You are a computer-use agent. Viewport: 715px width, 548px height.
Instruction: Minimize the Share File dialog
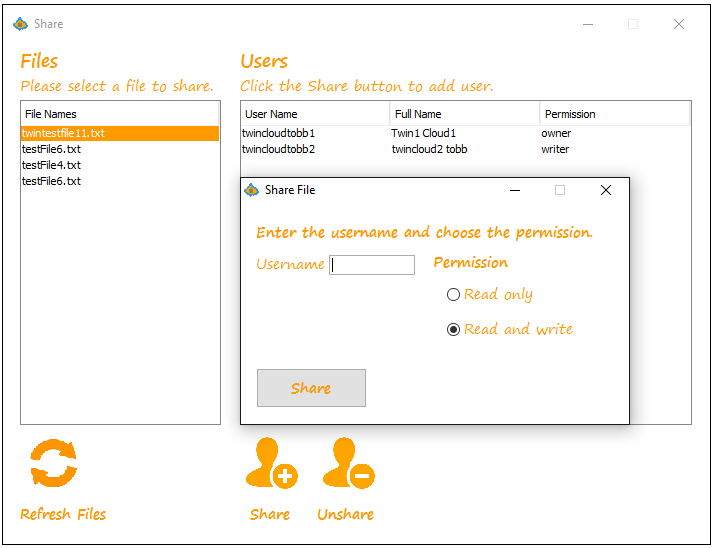click(x=515, y=190)
